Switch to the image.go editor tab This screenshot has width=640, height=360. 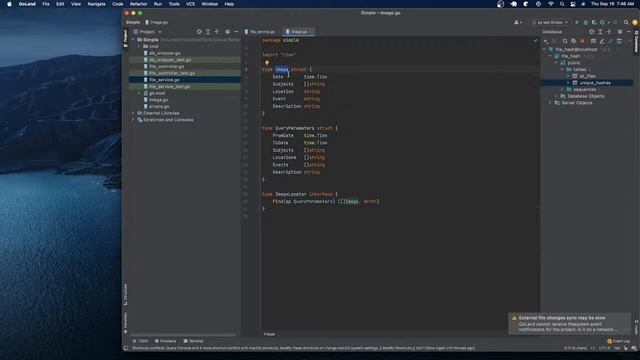click(298, 31)
